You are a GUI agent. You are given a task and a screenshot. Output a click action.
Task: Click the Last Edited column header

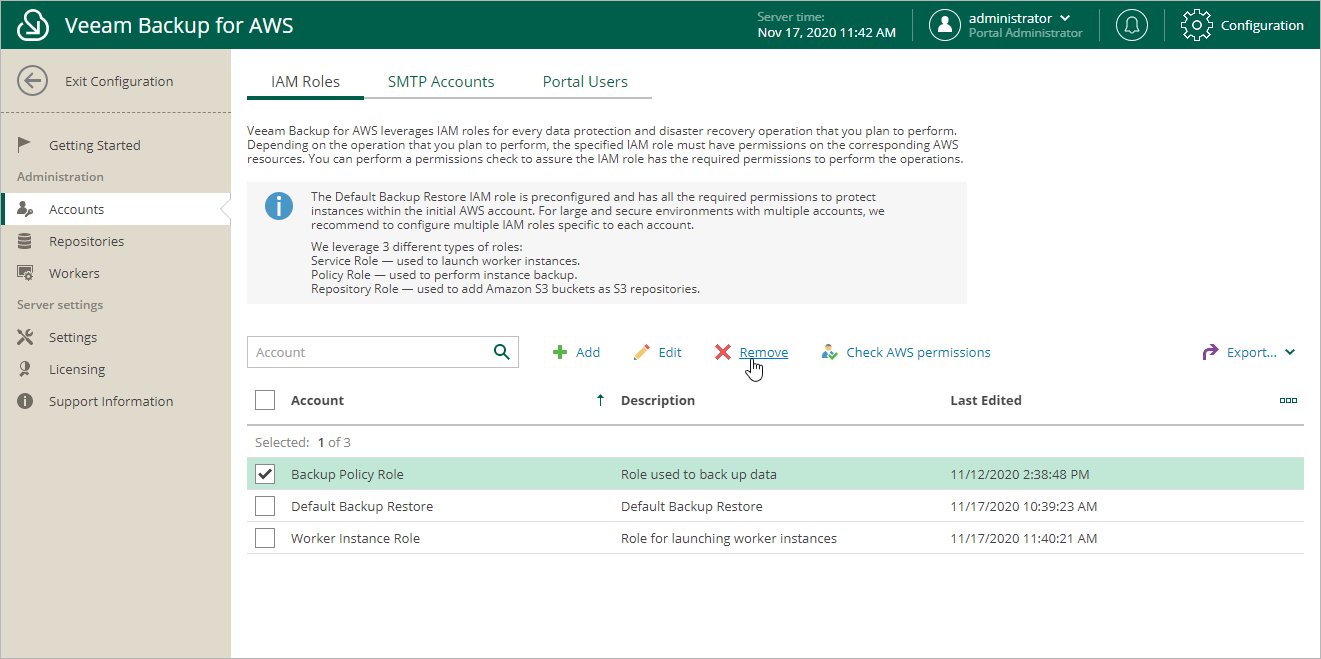tap(986, 400)
